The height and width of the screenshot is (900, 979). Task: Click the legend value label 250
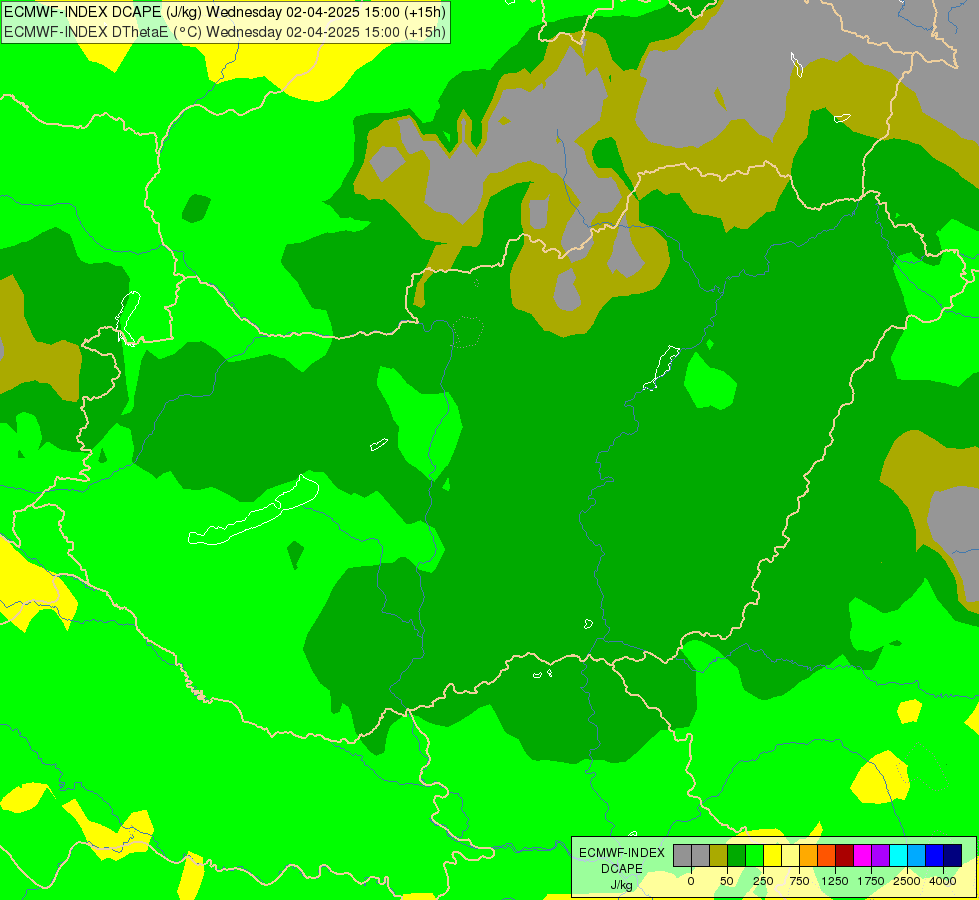pyautogui.click(x=763, y=881)
